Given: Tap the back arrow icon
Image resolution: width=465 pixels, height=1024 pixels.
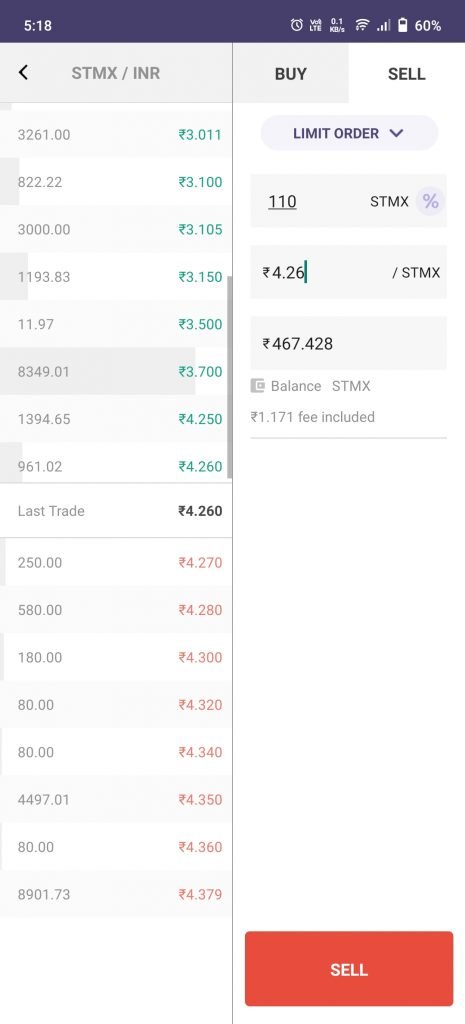Looking at the screenshot, I should pos(24,72).
